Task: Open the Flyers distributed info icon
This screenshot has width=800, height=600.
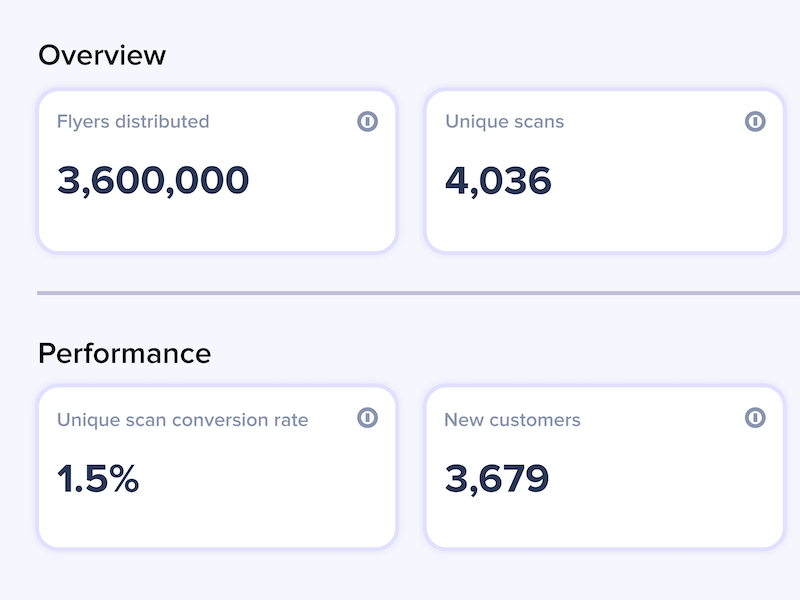Action: tap(367, 121)
